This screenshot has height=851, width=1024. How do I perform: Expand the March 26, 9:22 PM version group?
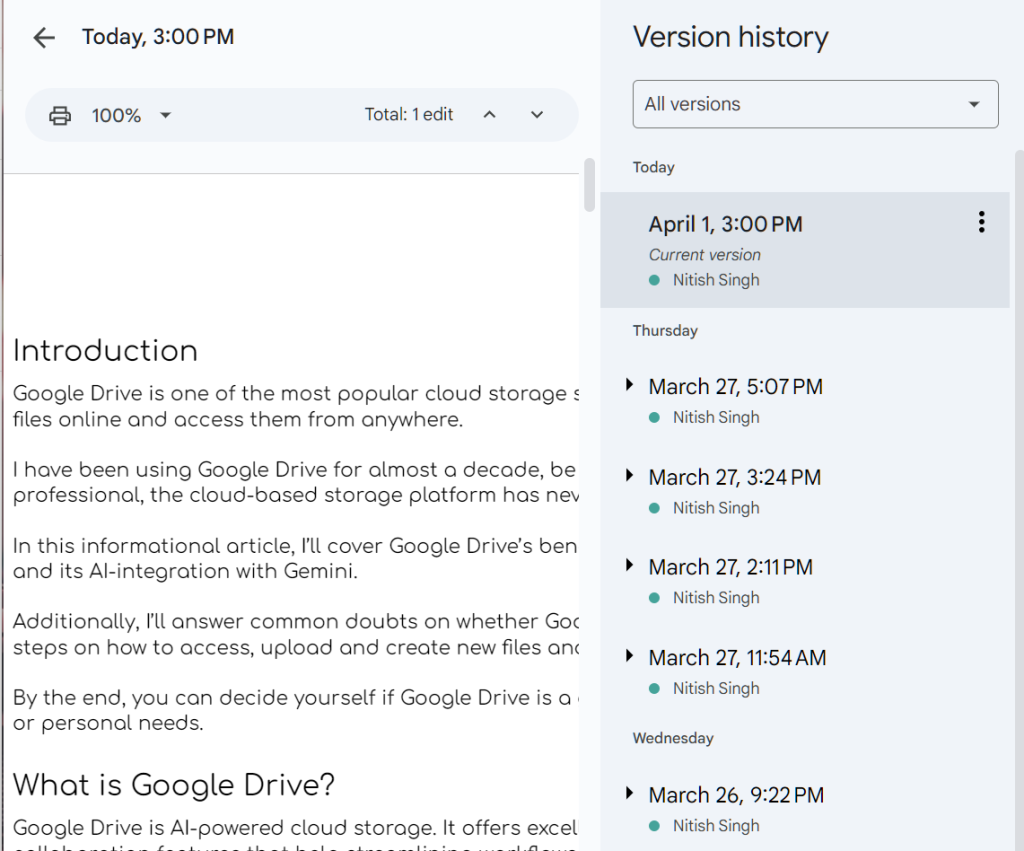[x=629, y=793]
